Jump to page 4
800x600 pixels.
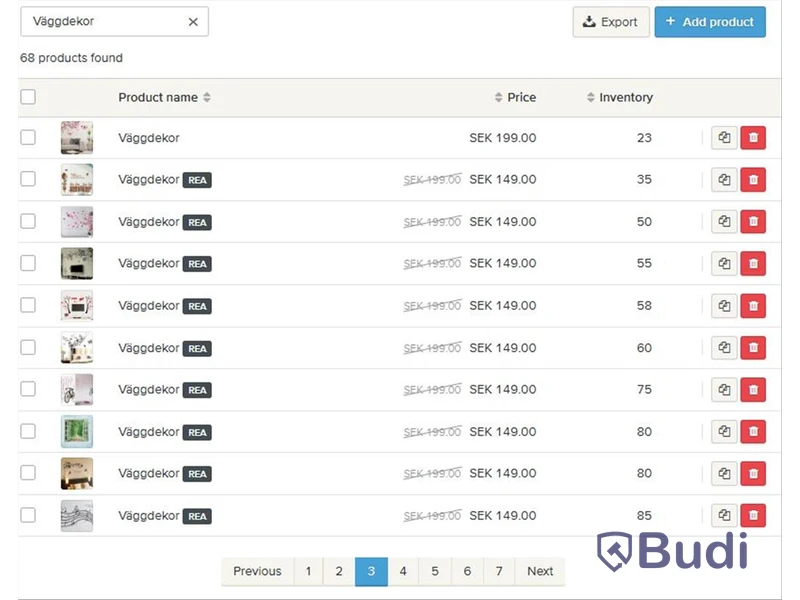403,571
